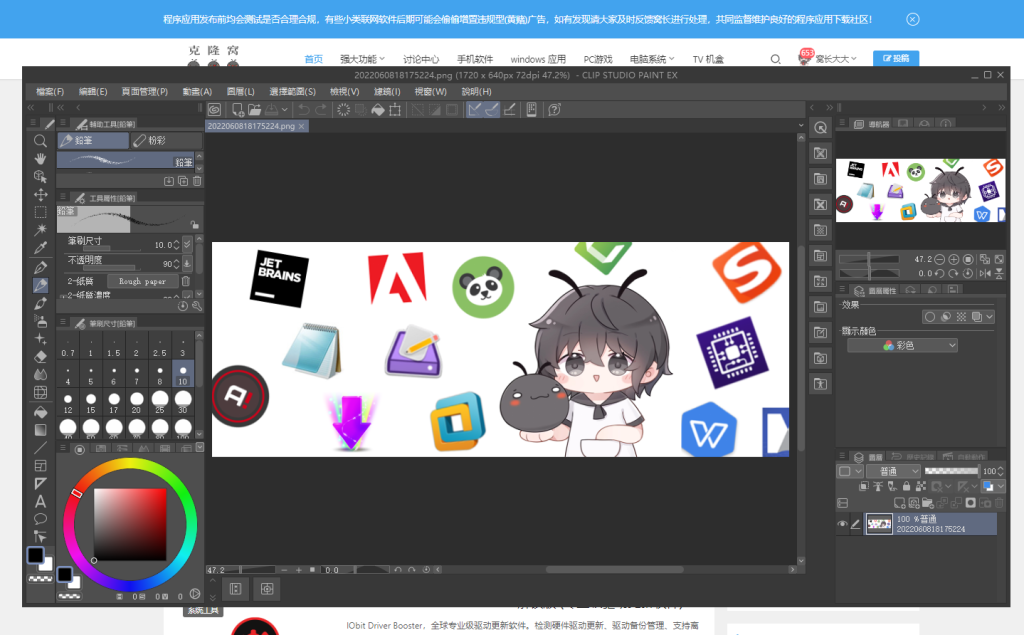Select the Pen tool above the pencil

tap(40, 267)
